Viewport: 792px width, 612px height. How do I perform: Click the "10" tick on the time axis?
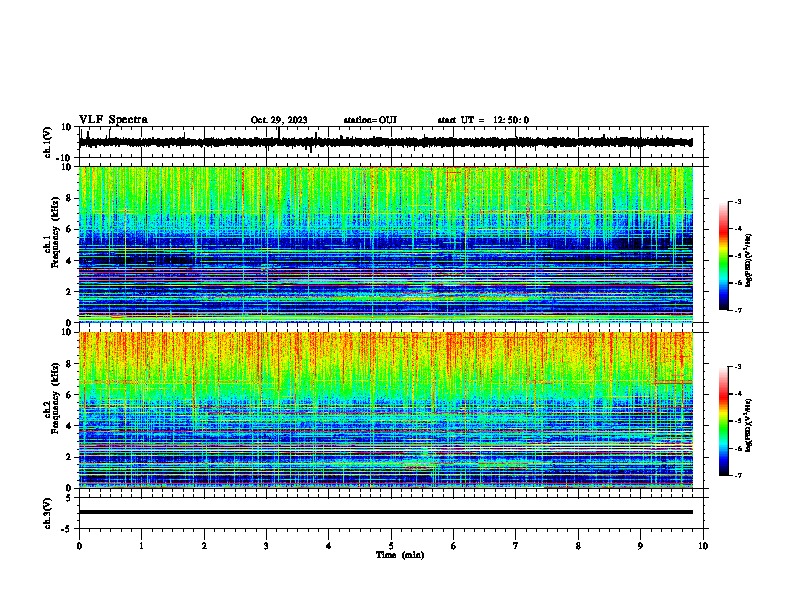(x=703, y=546)
